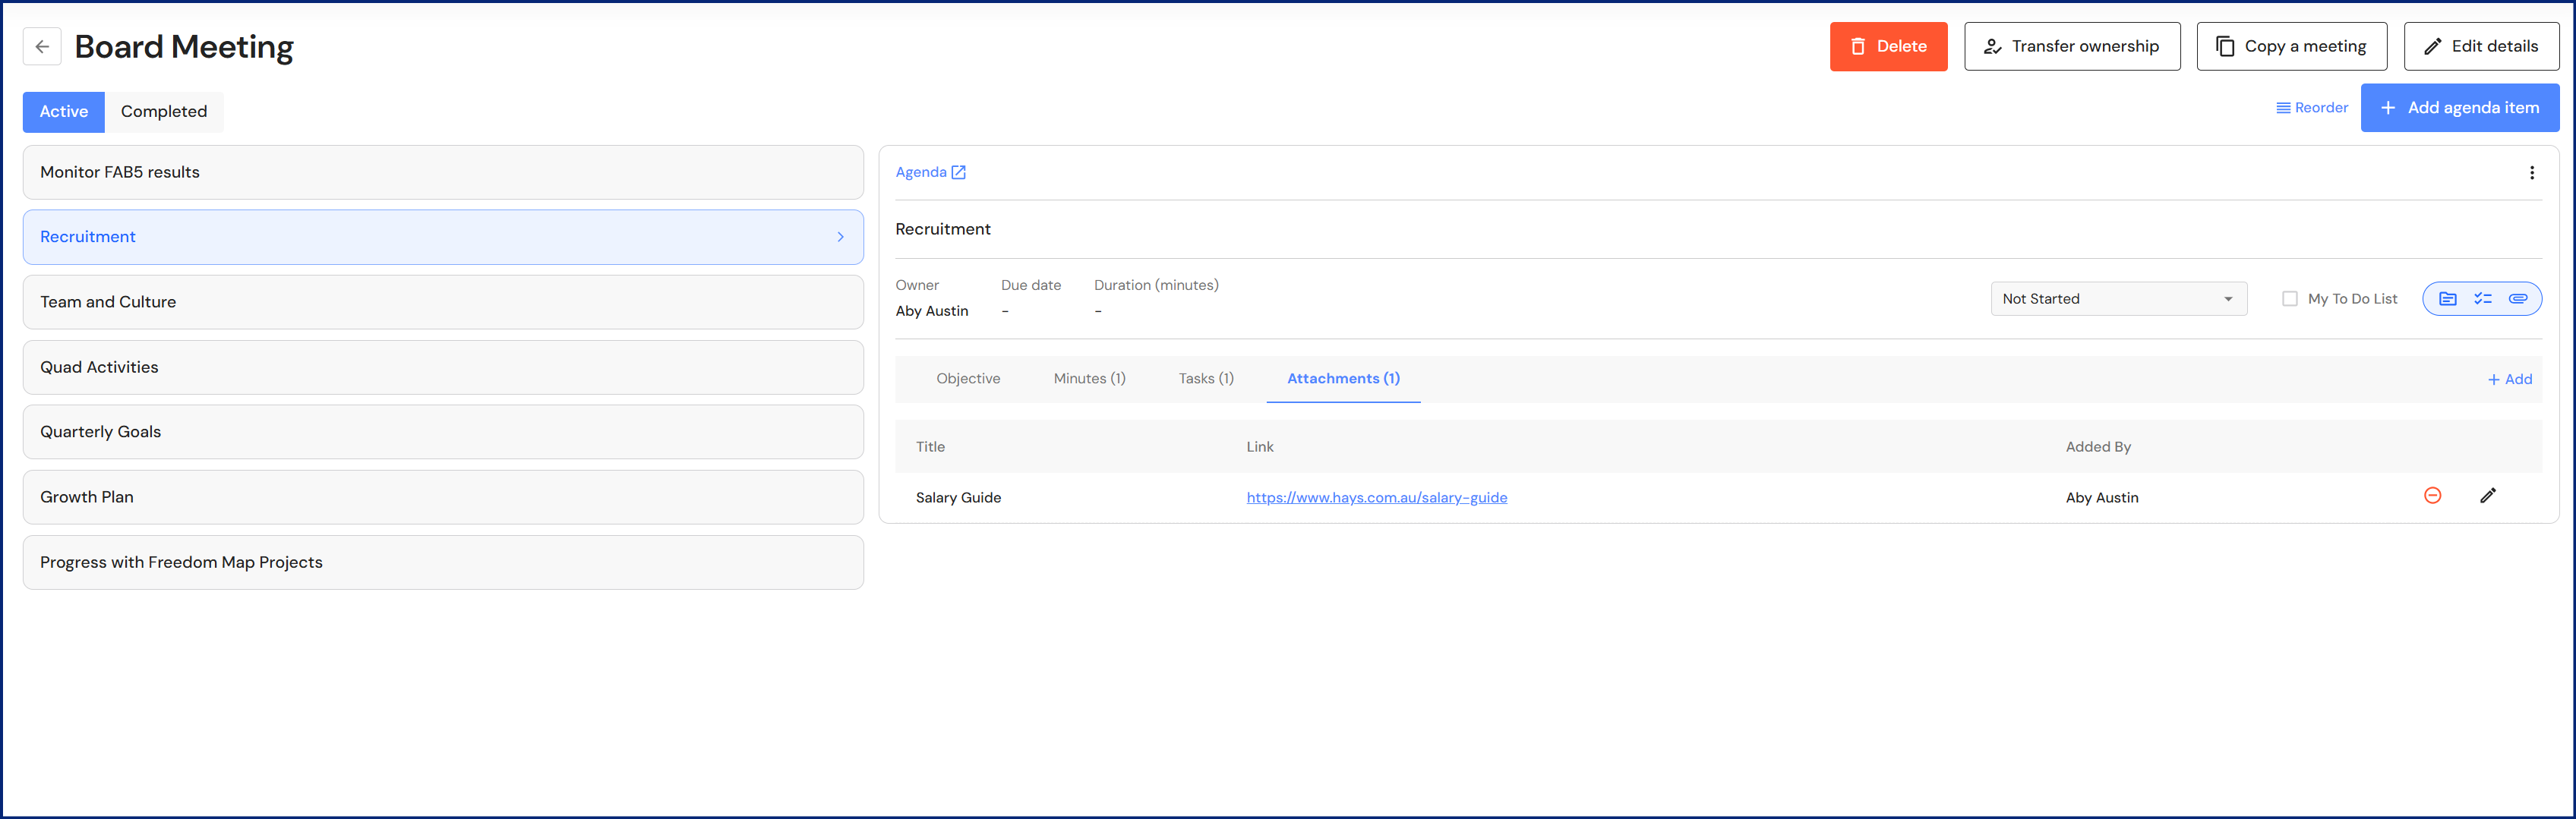Click the + Add attachment link
2576x819 pixels.
(x=2509, y=380)
